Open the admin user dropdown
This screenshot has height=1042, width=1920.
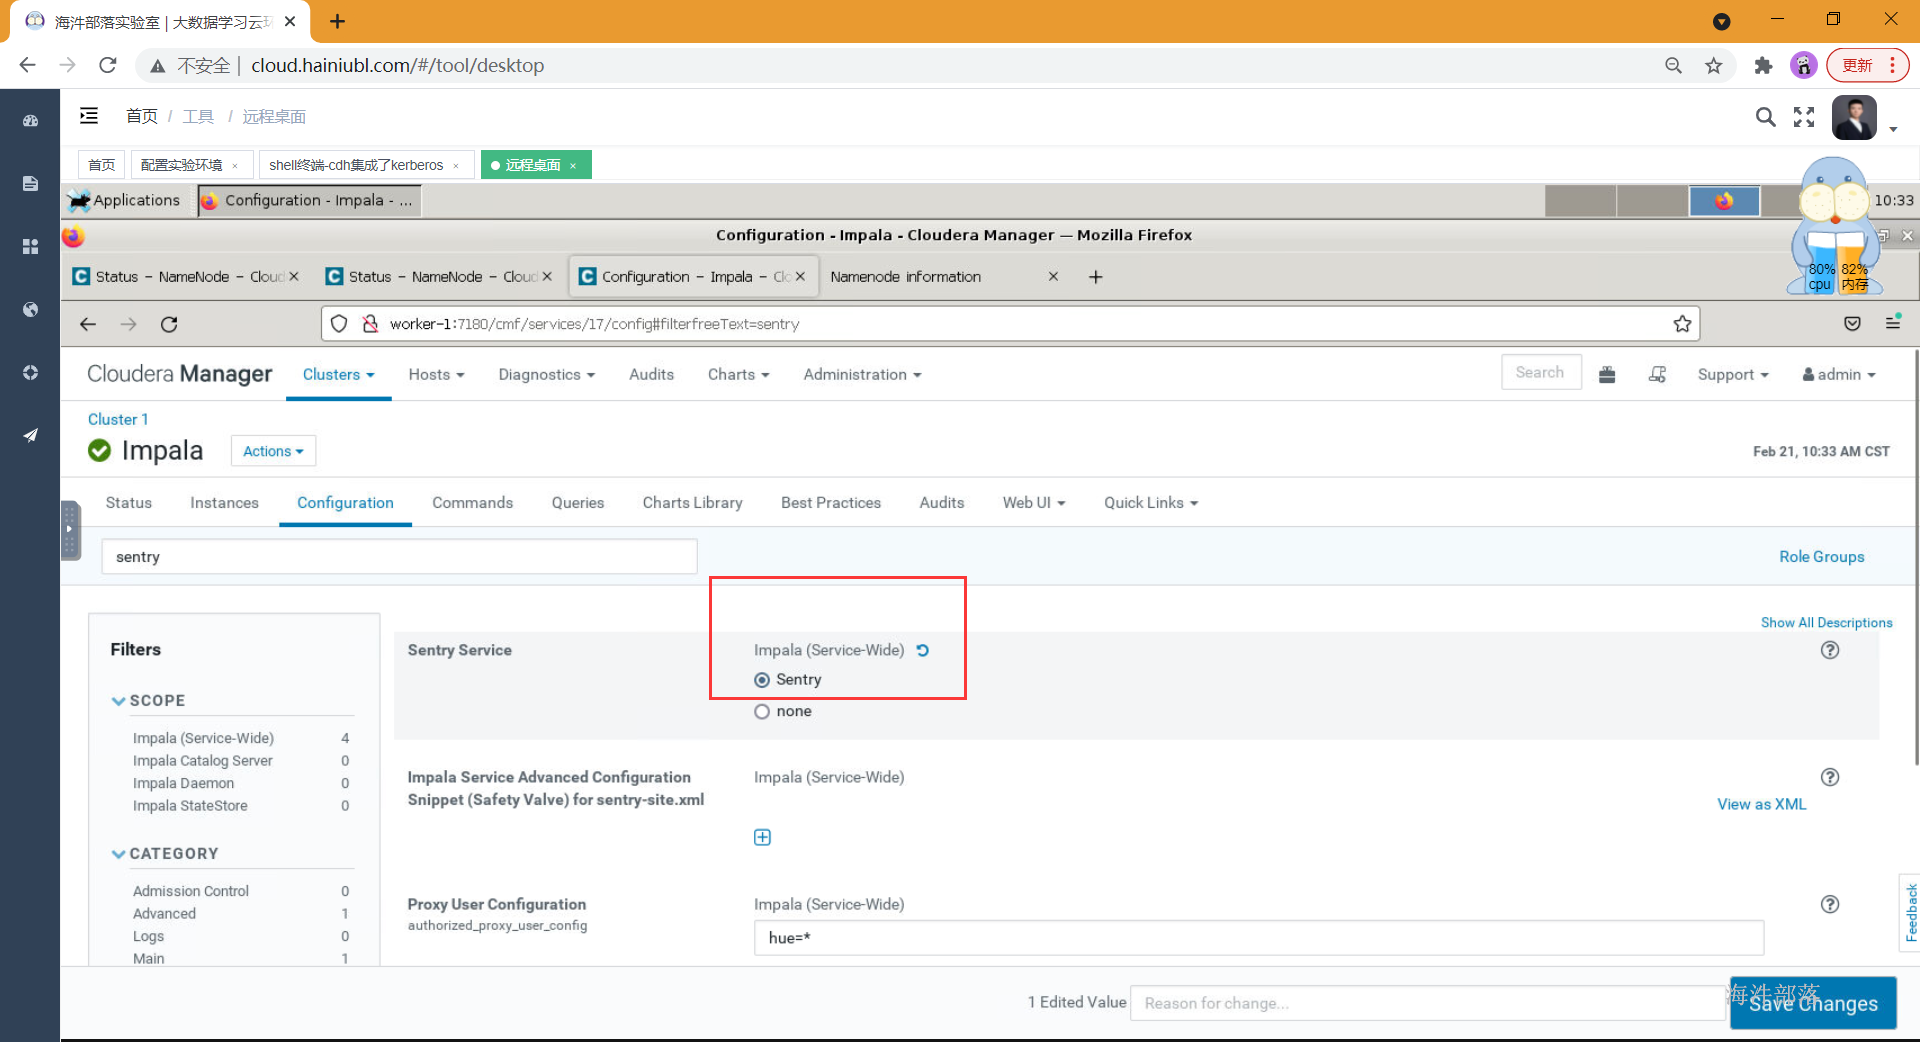point(1839,374)
